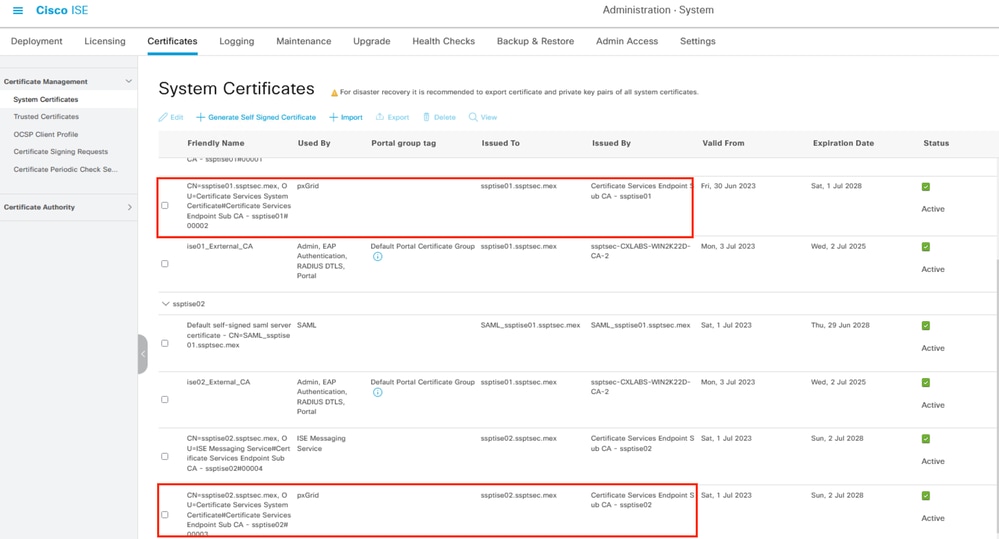Click the View magnifier button

[x=483, y=117]
